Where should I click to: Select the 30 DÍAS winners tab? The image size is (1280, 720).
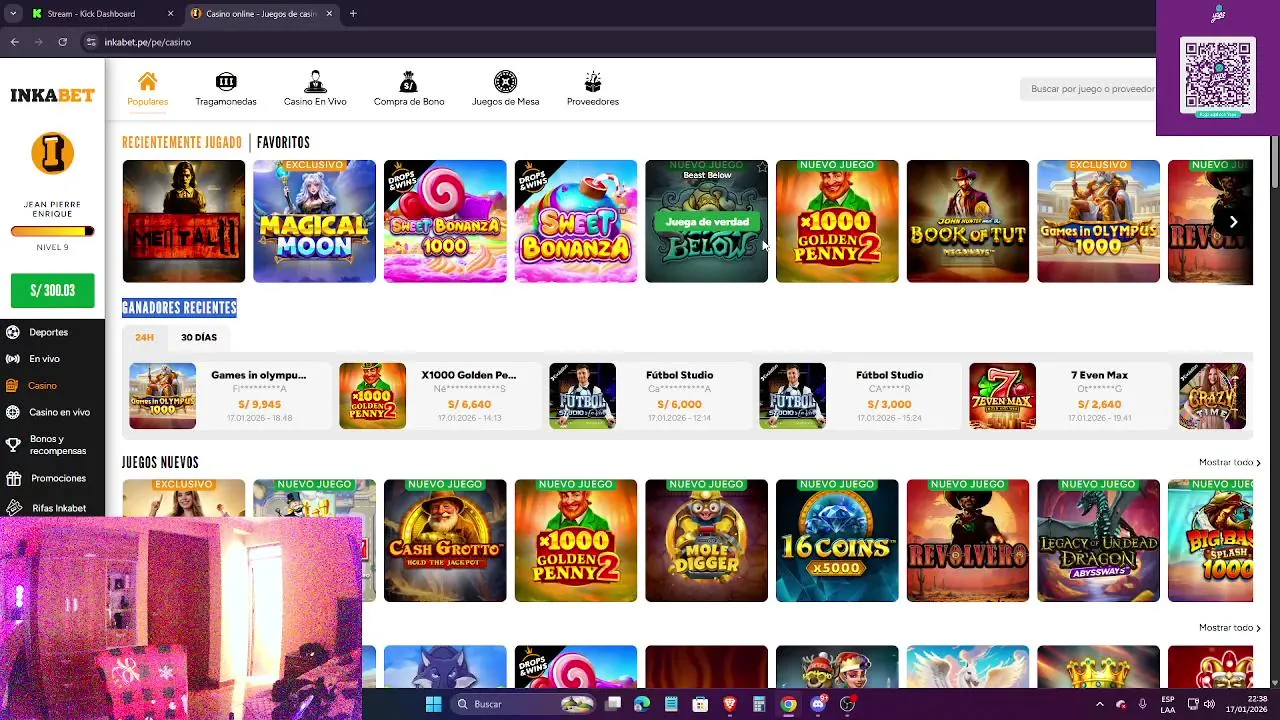[x=198, y=338]
